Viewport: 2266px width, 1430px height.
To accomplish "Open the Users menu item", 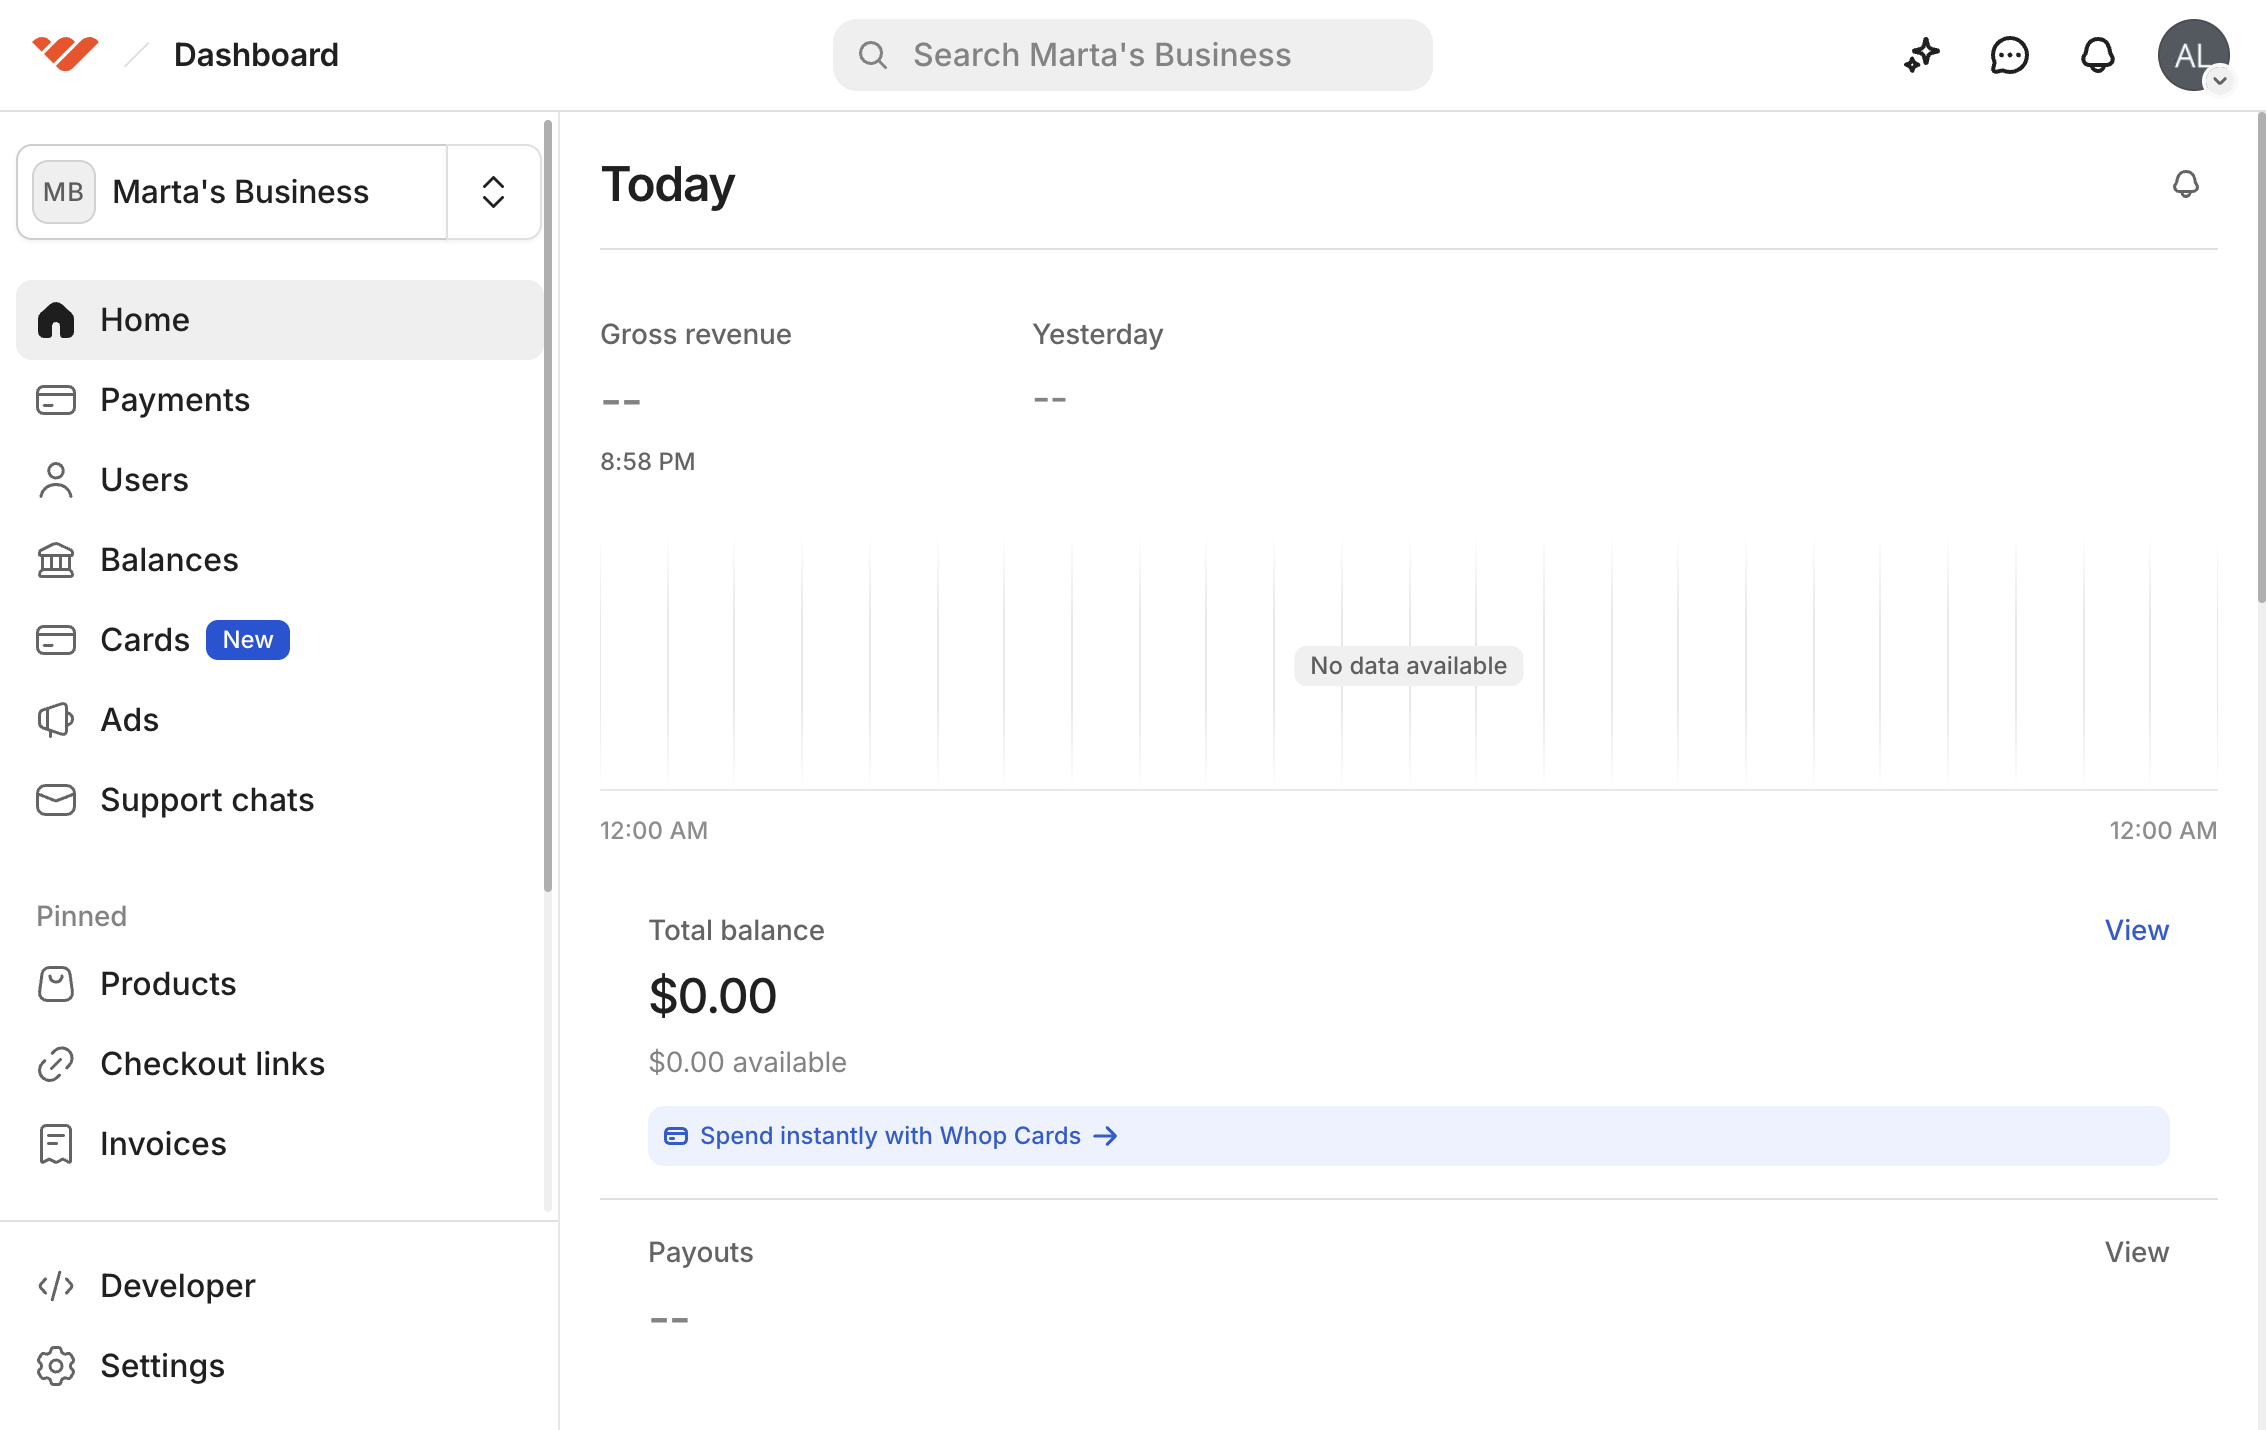I will (279, 480).
